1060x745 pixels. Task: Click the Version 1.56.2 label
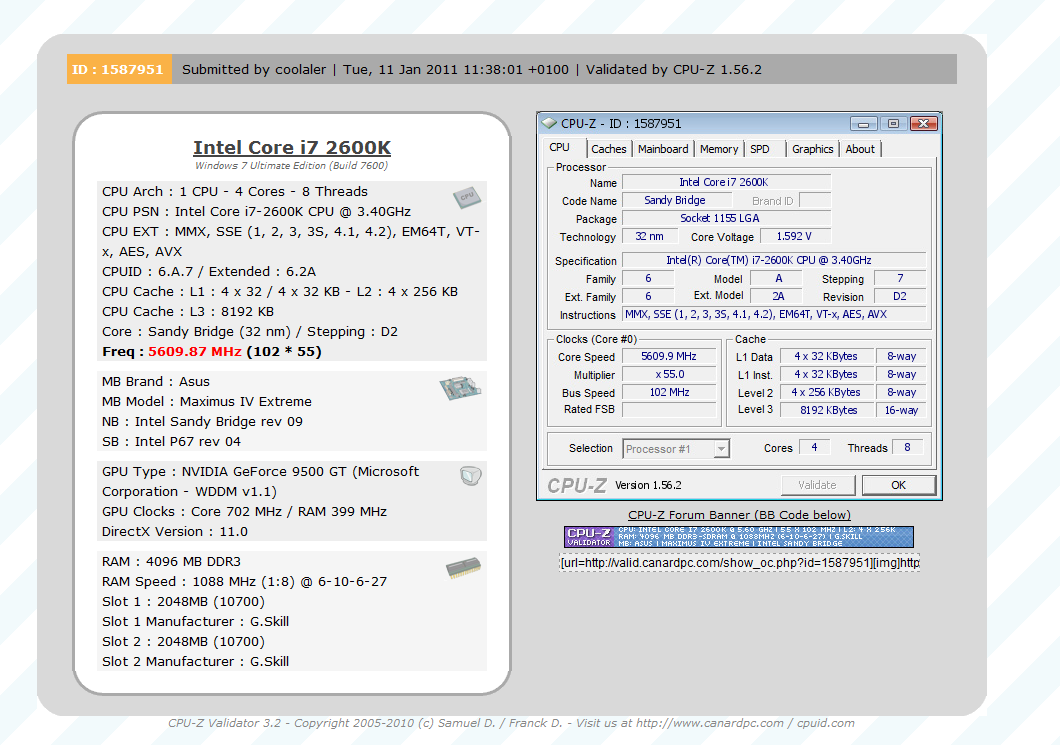click(648, 485)
